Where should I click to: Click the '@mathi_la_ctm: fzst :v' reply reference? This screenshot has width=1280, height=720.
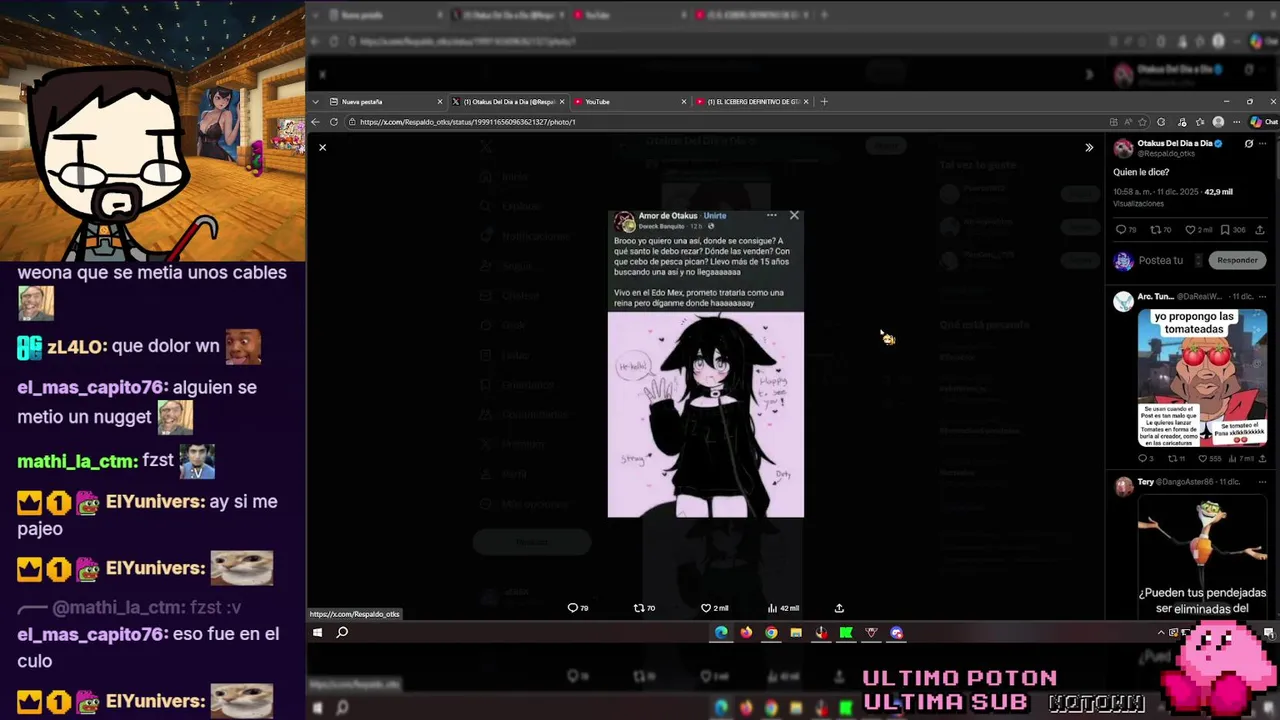pos(130,607)
